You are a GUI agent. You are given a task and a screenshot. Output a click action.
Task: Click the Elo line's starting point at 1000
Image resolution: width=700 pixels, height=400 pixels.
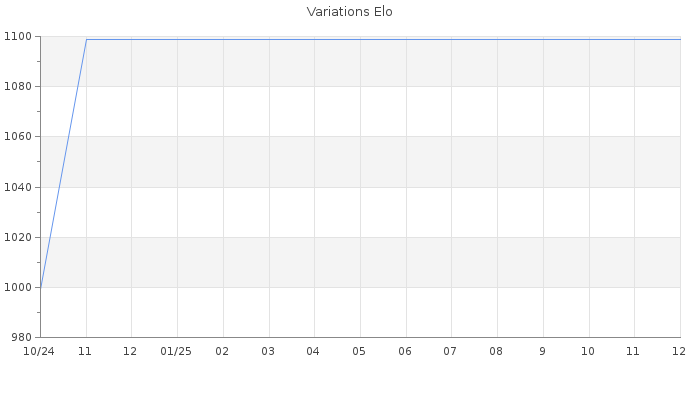(x=40, y=287)
